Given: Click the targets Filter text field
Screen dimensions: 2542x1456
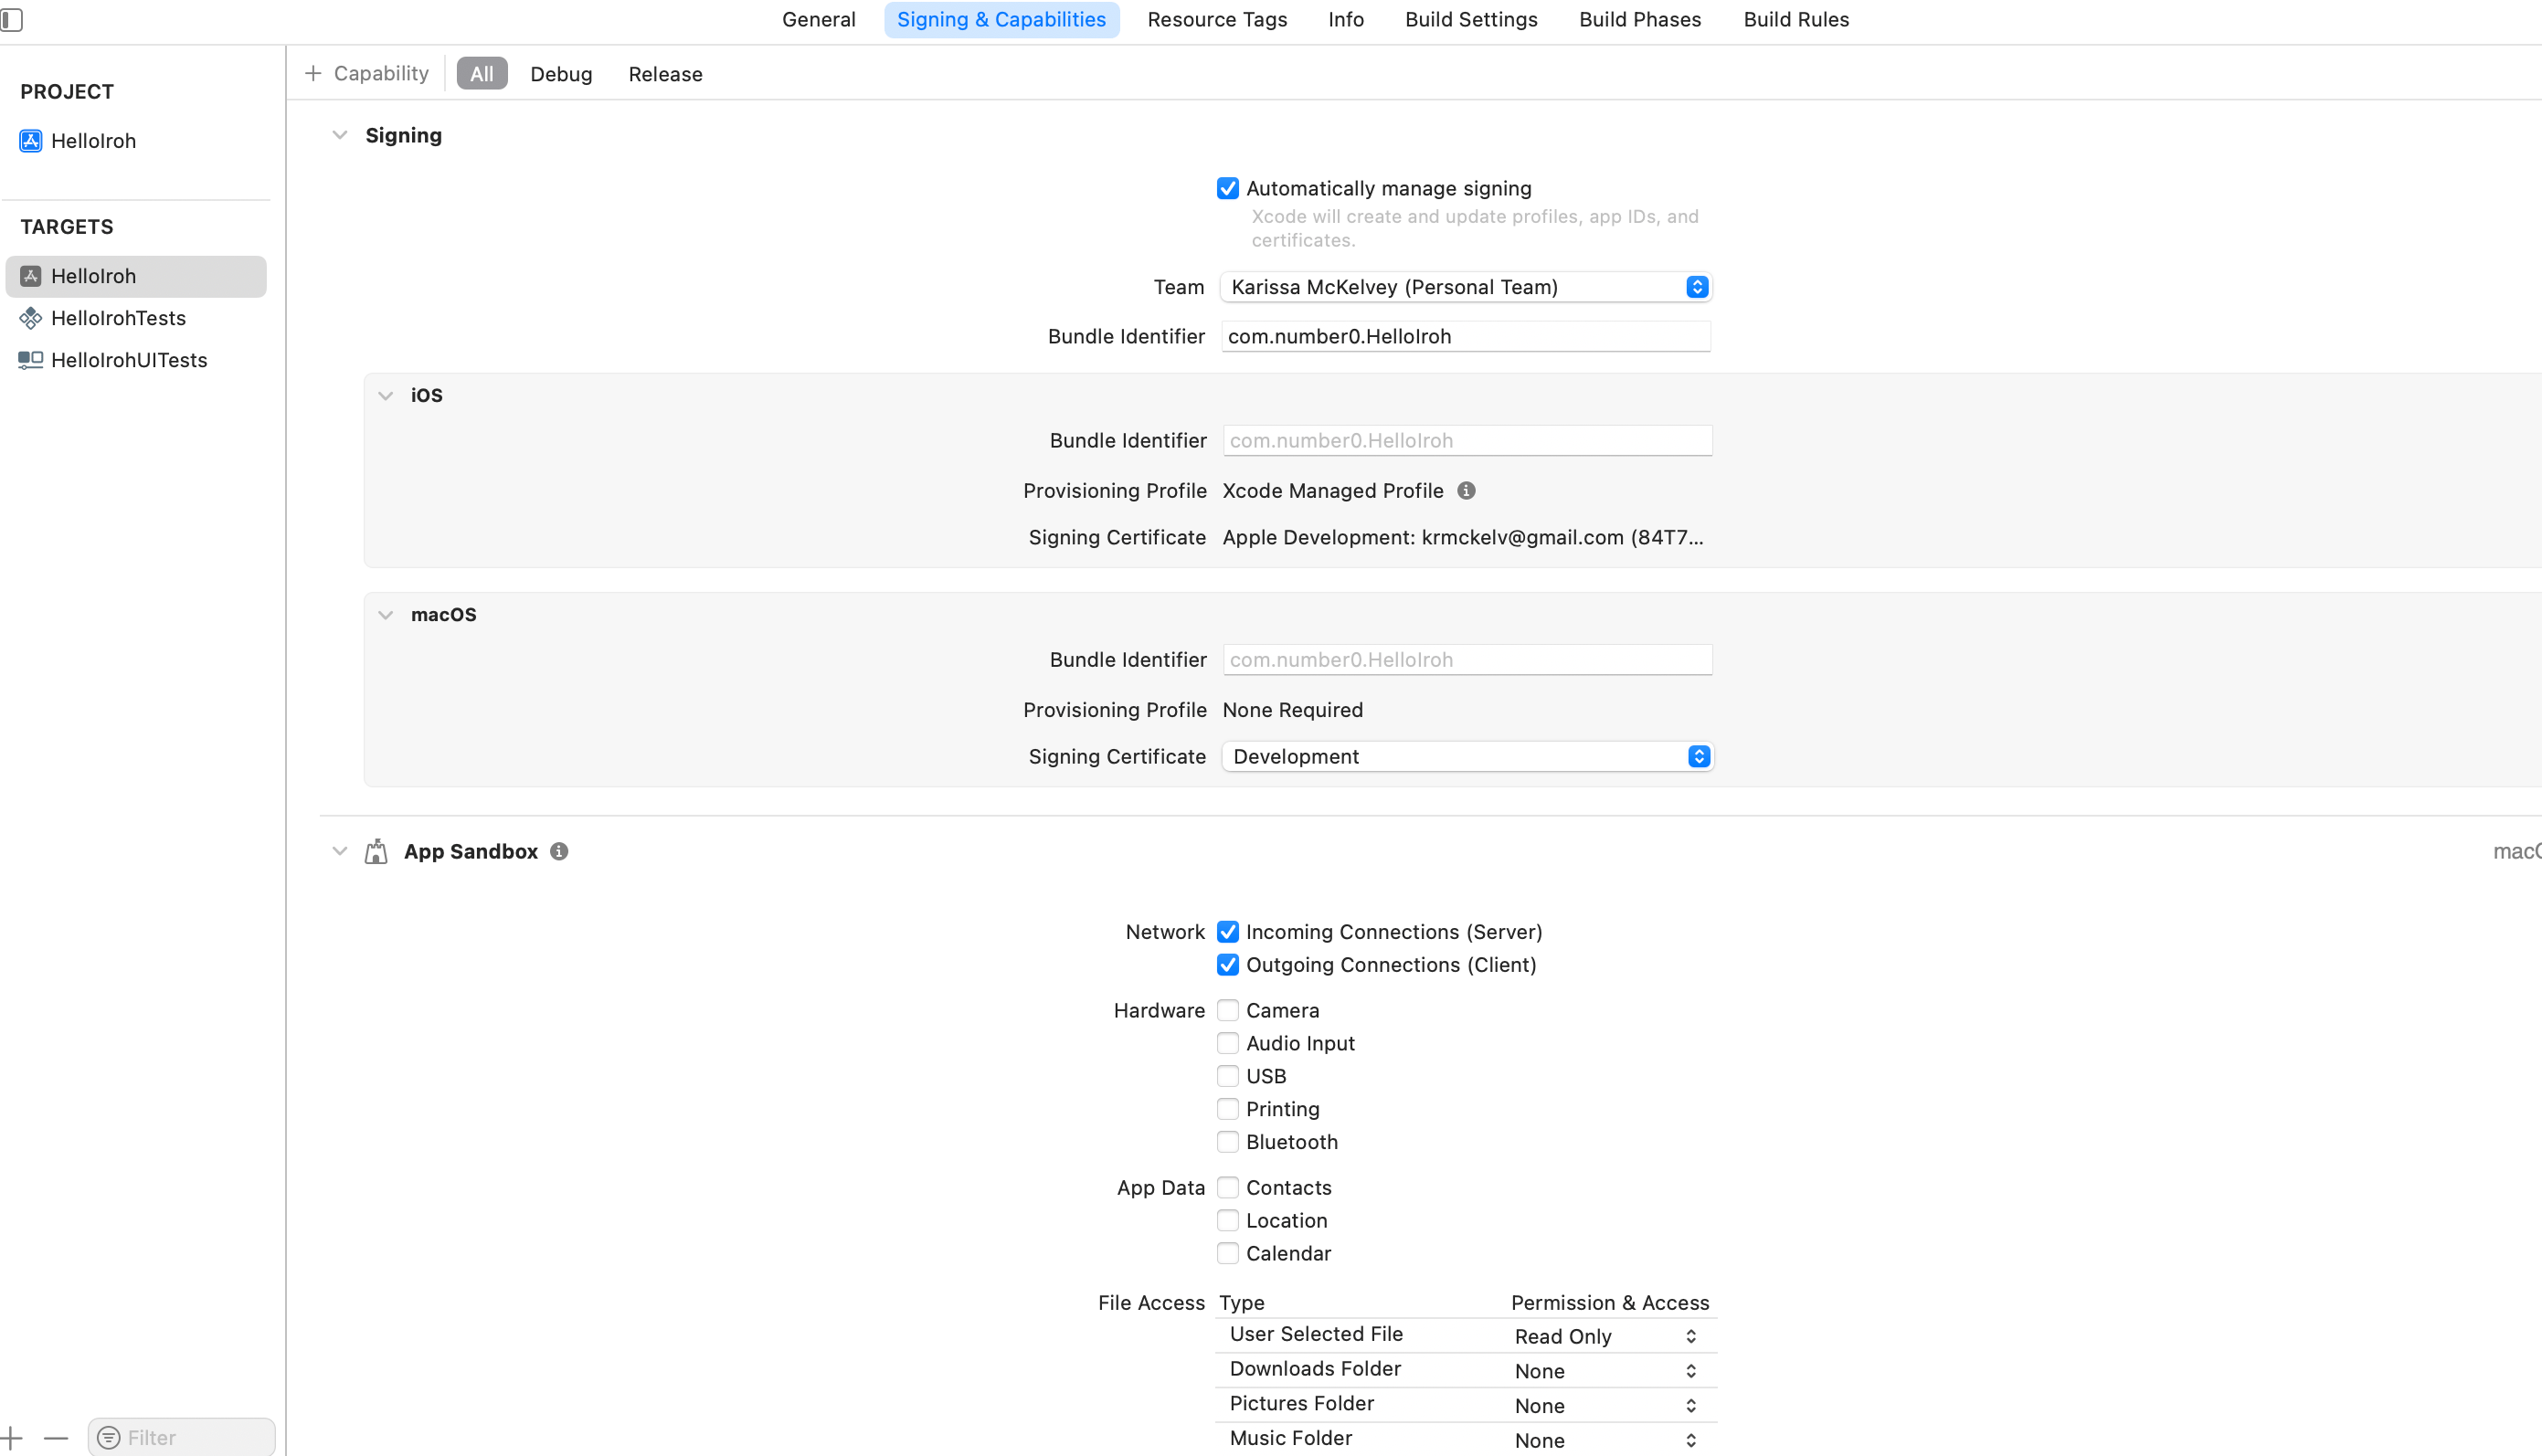Looking at the screenshot, I should tap(181, 1438).
